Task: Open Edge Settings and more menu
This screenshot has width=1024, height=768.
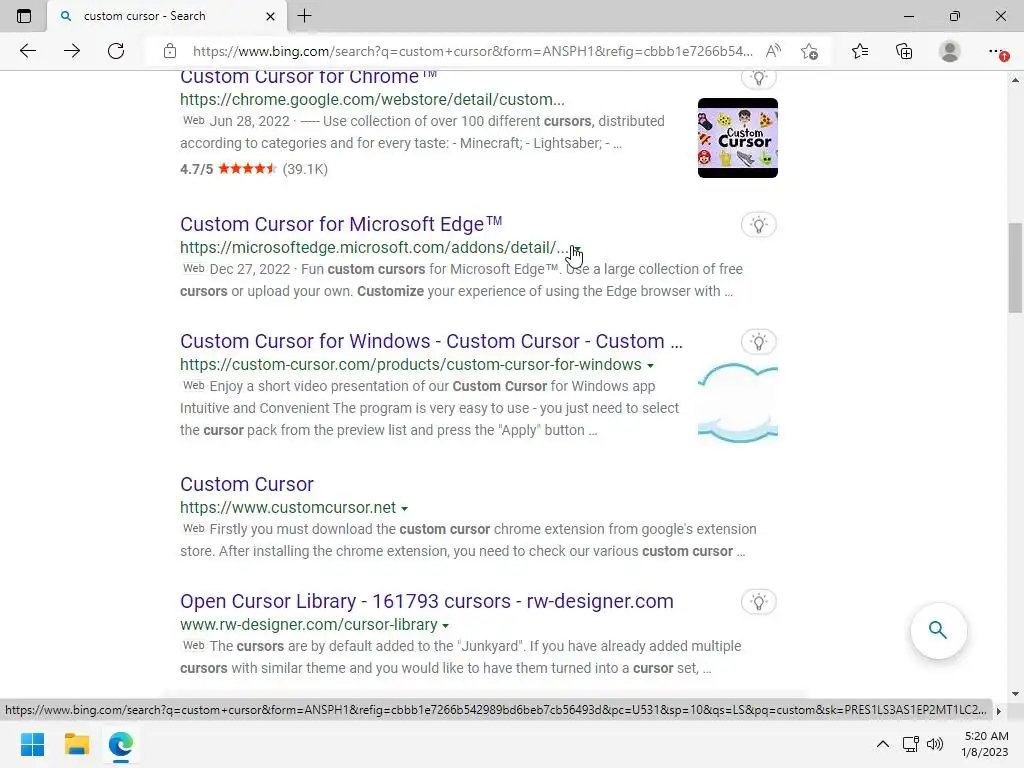Action: pos(996,51)
